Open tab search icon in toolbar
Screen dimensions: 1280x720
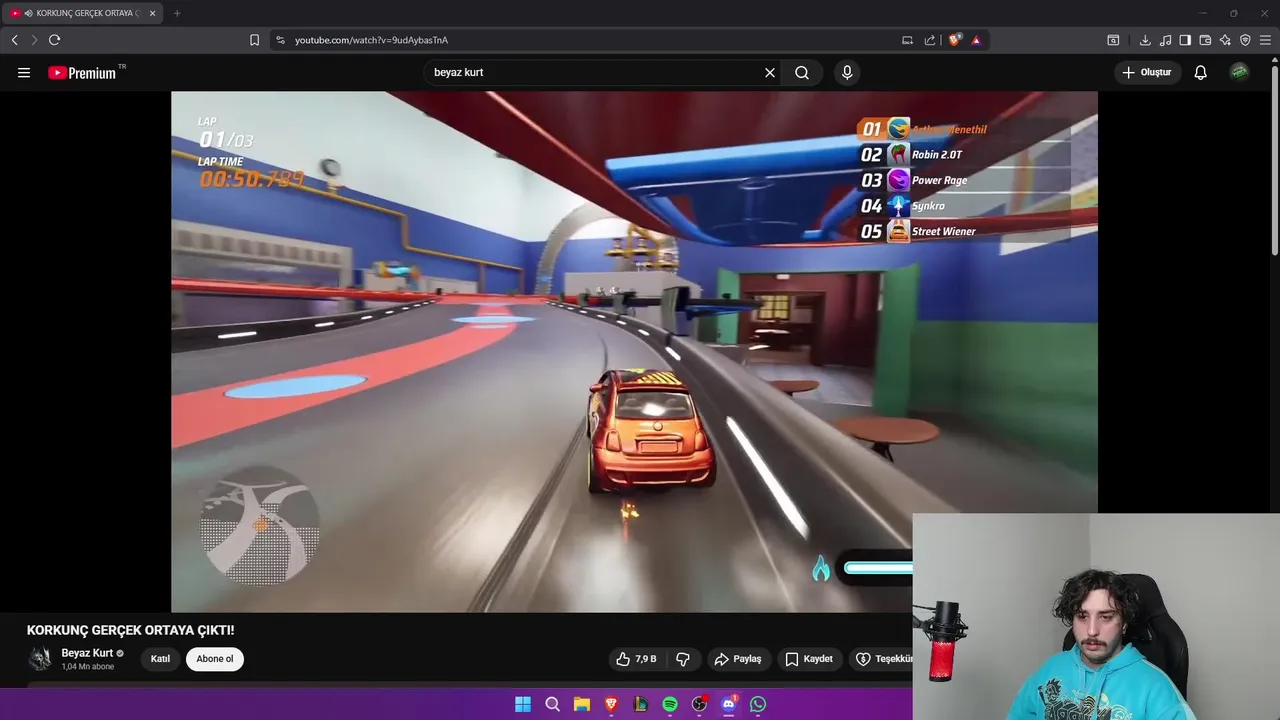click(1113, 40)
